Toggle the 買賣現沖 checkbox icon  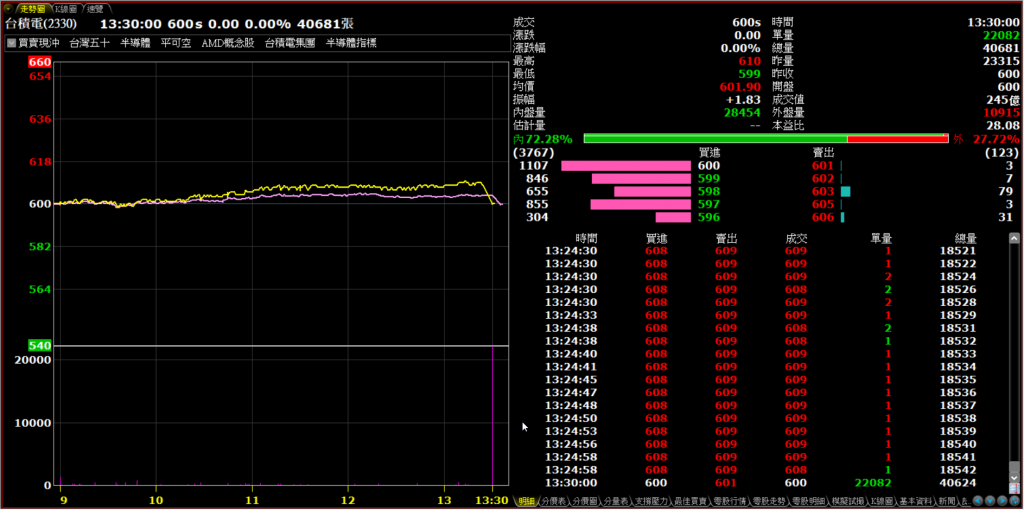click(11, 43)
